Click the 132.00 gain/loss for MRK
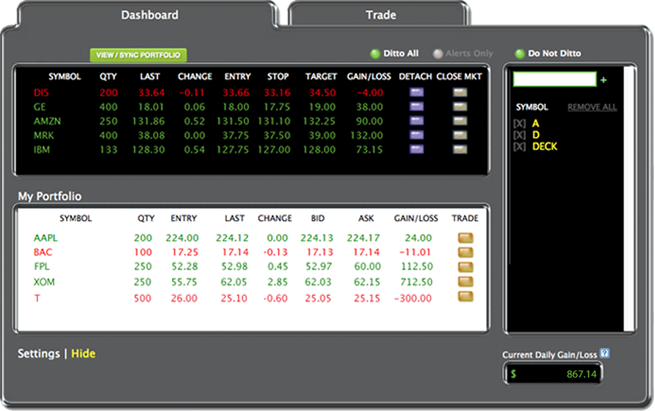Viewport: 655px width, 411px height. [x=366, y=135]
